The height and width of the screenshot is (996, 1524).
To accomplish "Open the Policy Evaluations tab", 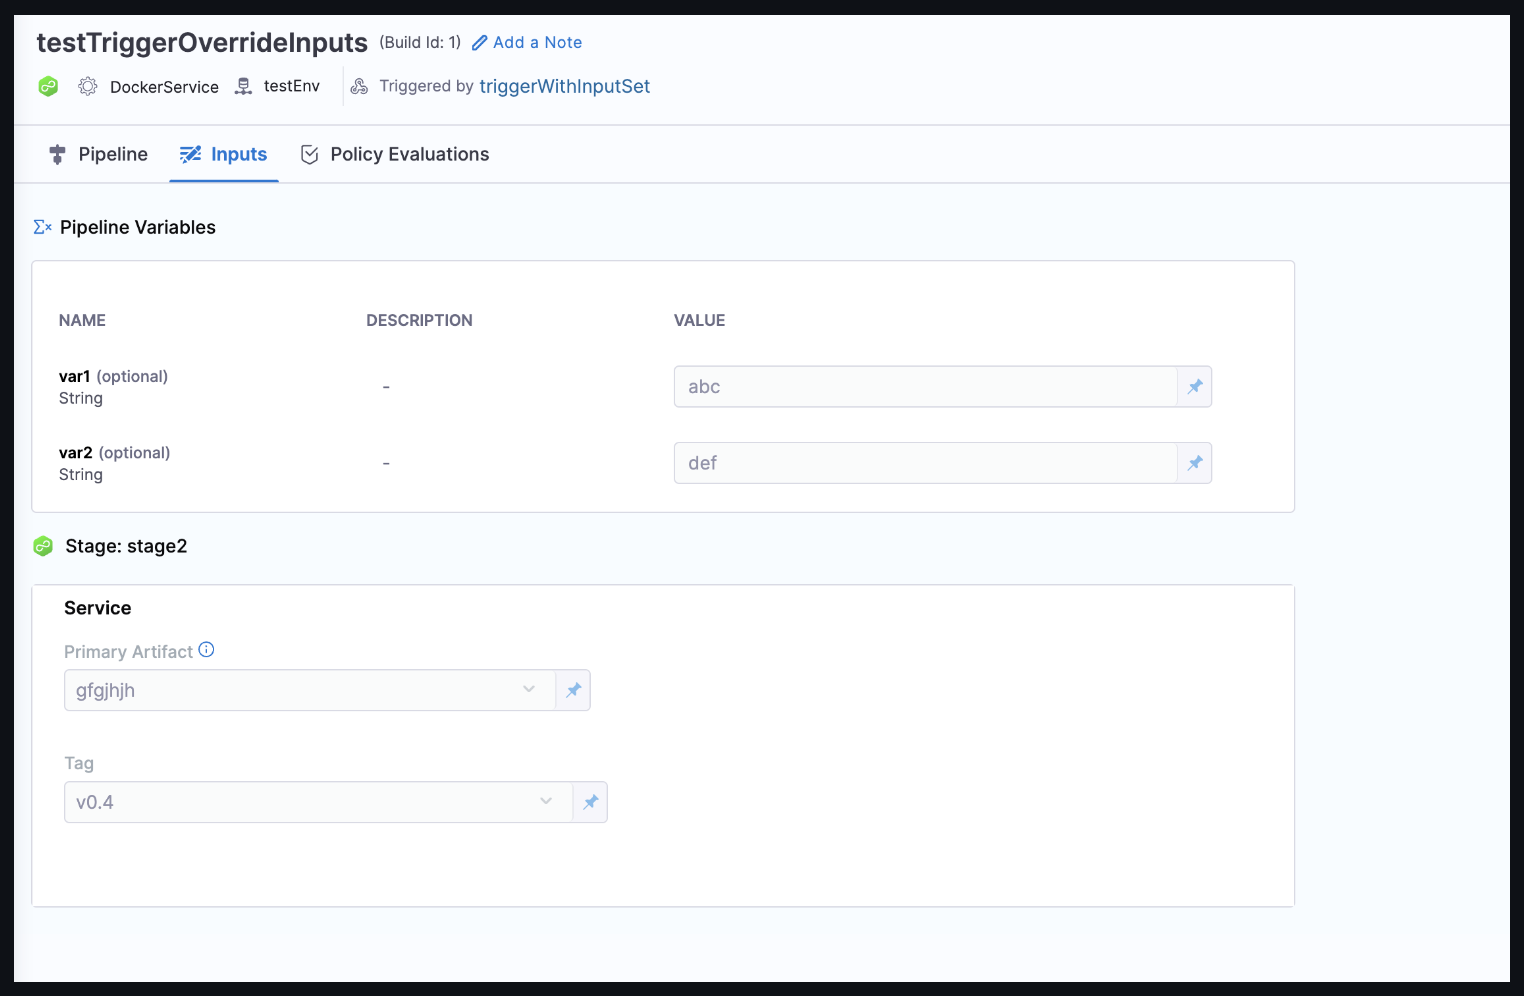I will pos(395,154).
